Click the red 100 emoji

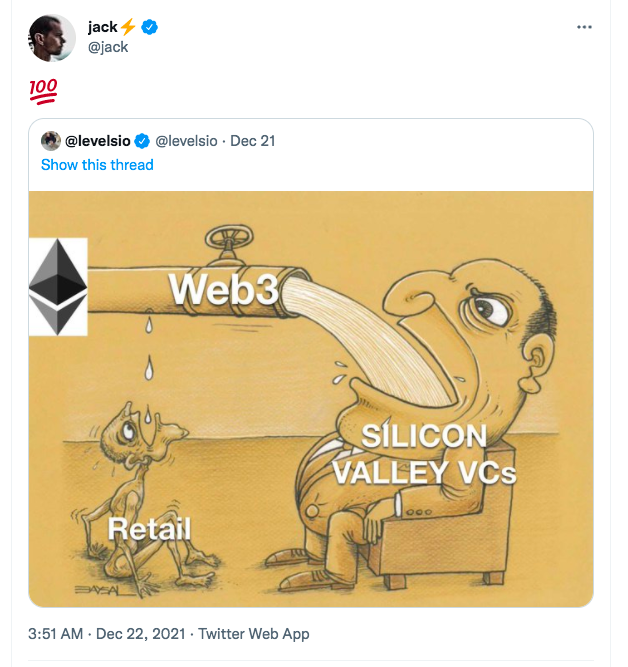click(43, 93)
